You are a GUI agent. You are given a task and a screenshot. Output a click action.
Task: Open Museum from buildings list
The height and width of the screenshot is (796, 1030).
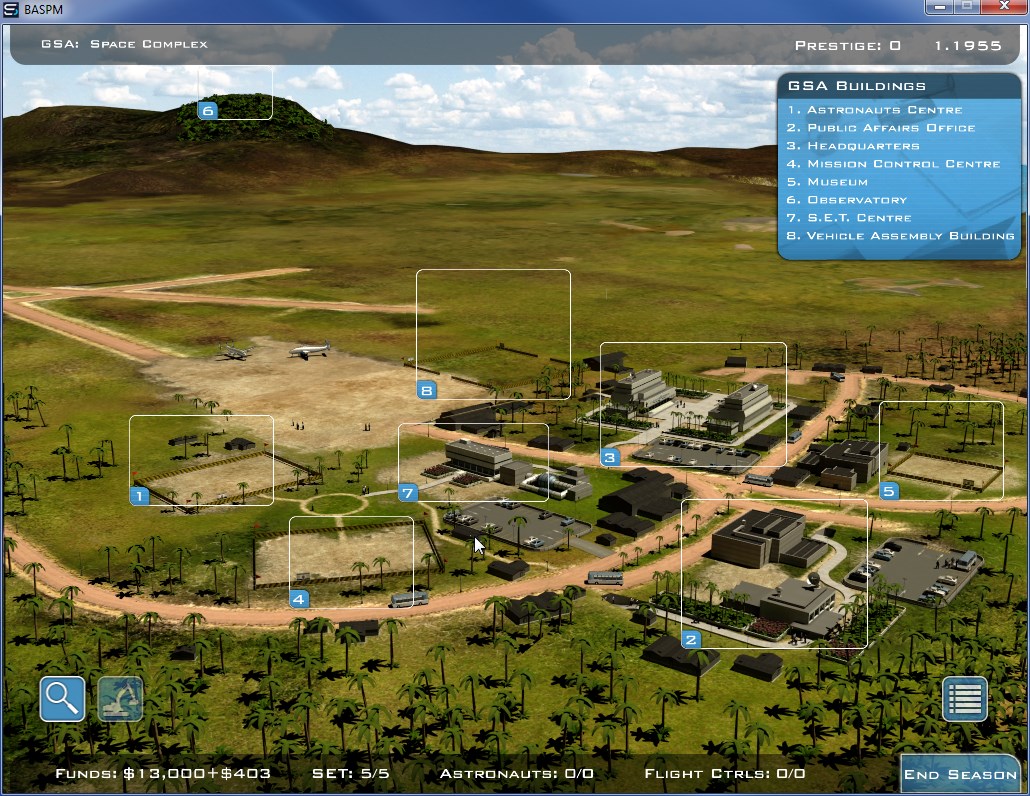pos(827,181)
